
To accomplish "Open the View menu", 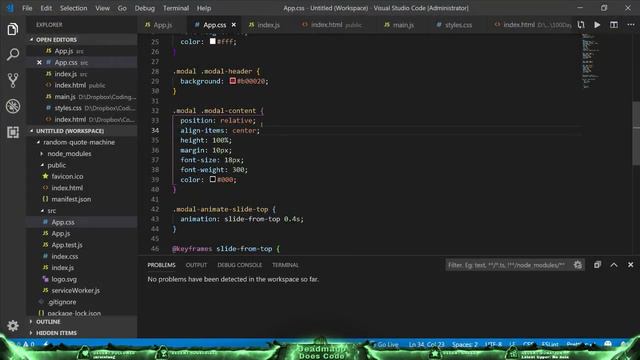I will (102, 8).
